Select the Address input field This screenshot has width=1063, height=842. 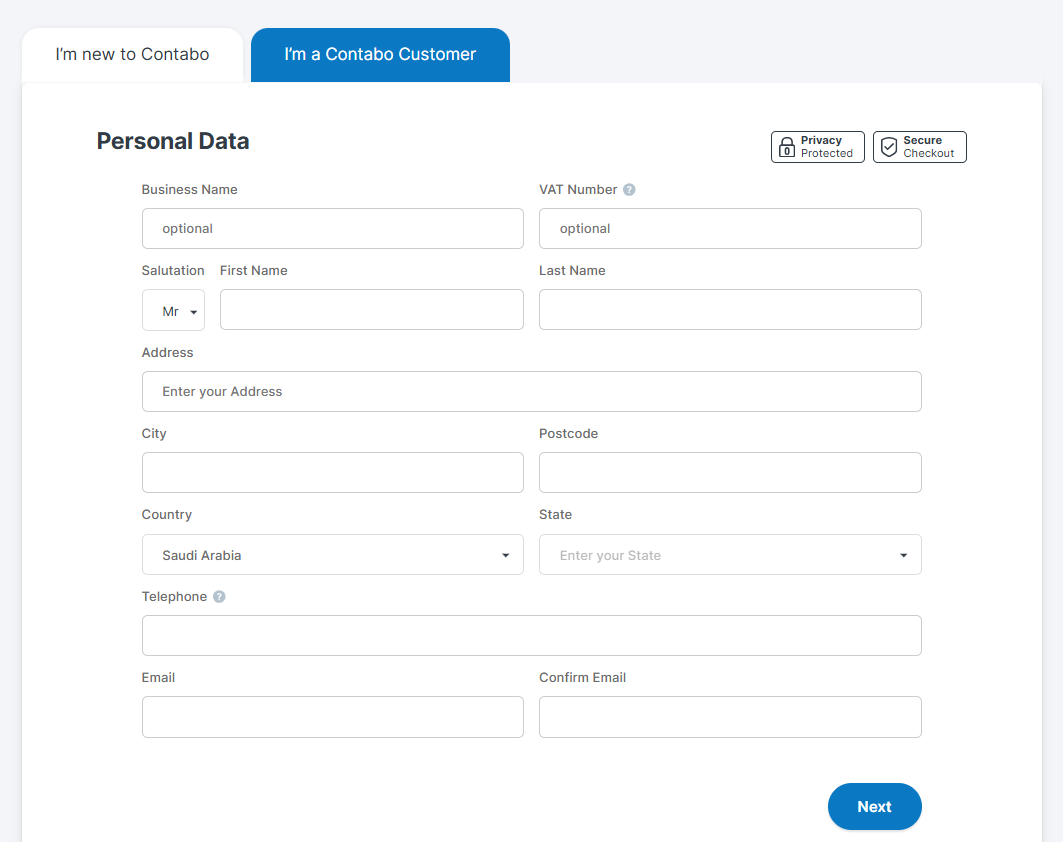pos(532,391)
